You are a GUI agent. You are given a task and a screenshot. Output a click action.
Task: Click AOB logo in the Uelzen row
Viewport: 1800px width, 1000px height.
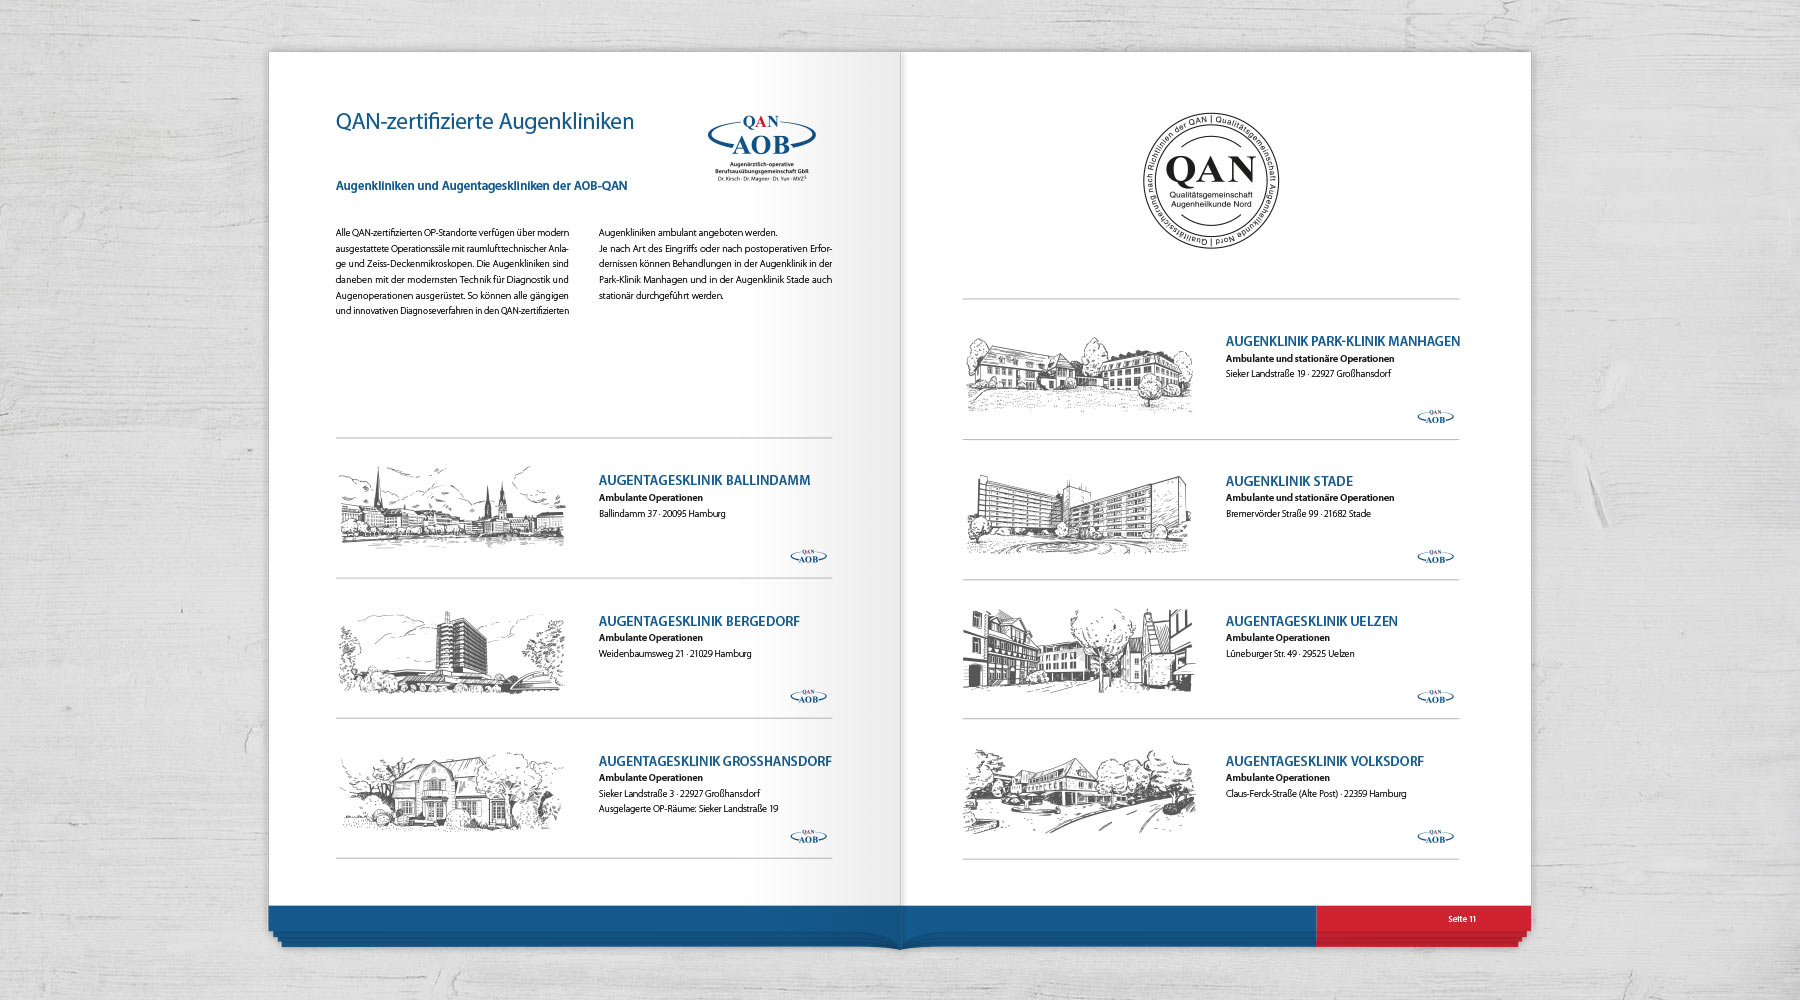tap(1435, 697)
